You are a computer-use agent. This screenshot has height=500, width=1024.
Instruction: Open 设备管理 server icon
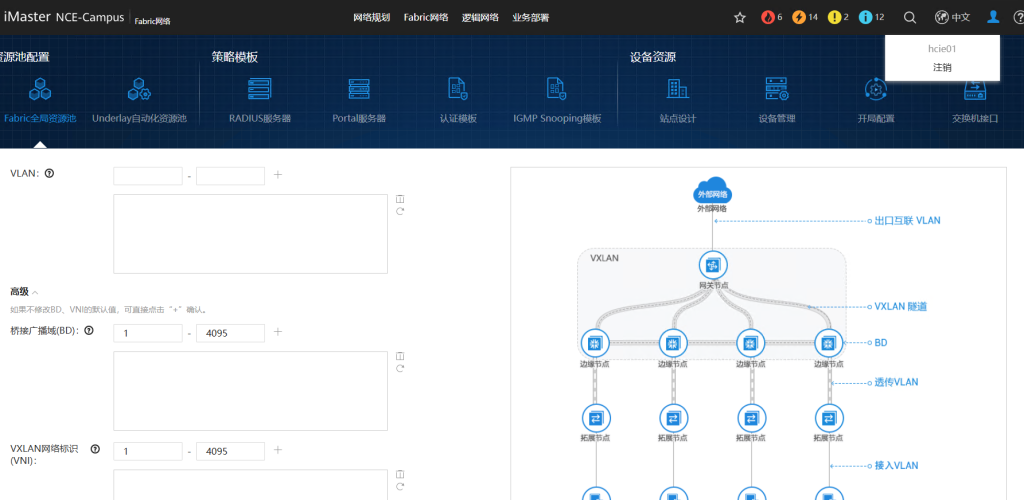(777, 90)
